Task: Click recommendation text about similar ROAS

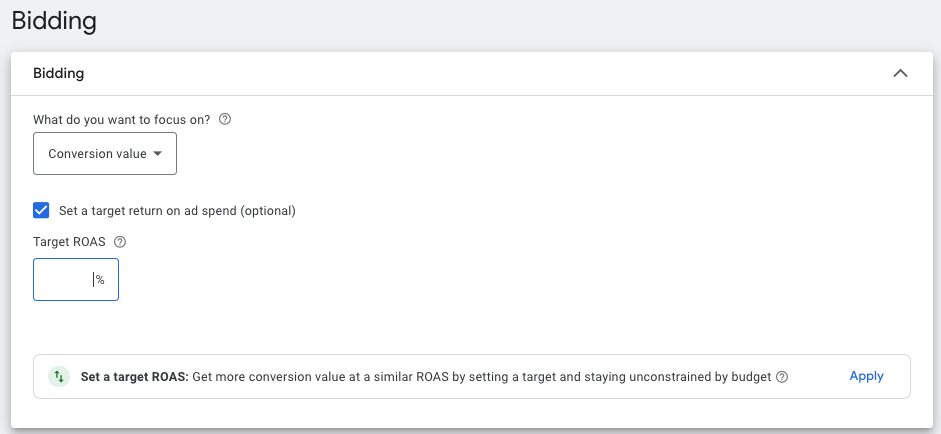Action: click(x=480, y=377)
